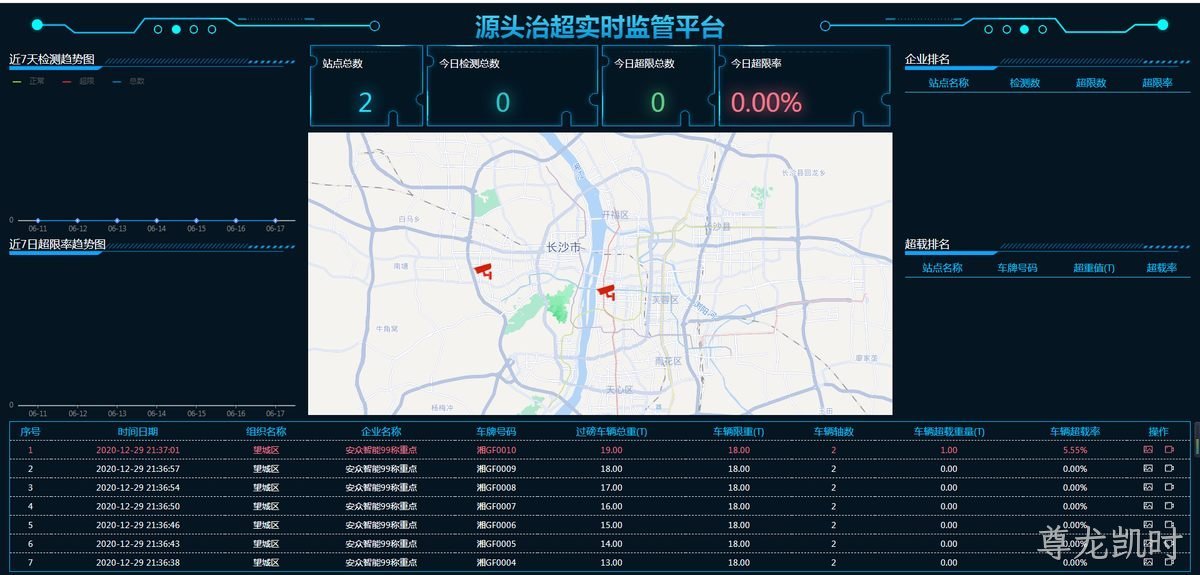This screenshot has height=575, width=1200.
Task: Open video for plate 湘GF0007 row
Action: pos(1169,506)
